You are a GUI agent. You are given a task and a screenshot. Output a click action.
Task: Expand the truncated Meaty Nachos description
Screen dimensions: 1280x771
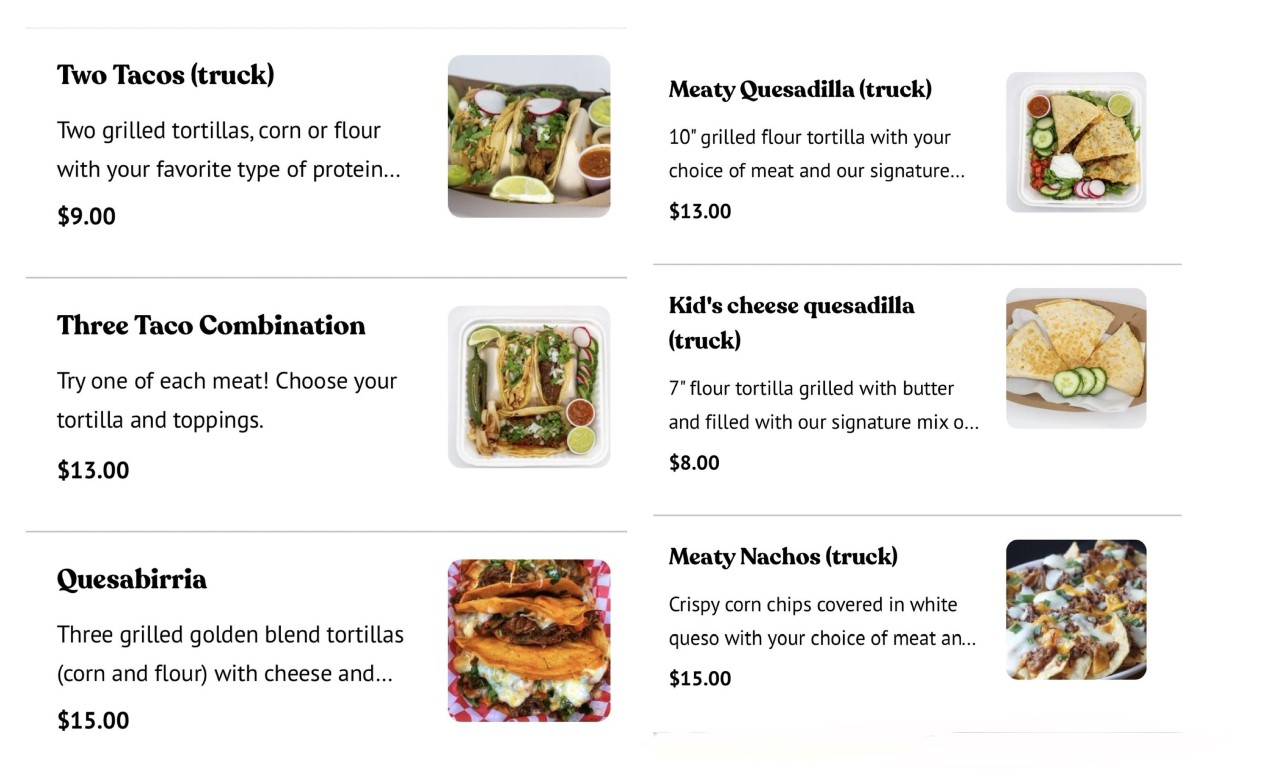tap(823, 621)
